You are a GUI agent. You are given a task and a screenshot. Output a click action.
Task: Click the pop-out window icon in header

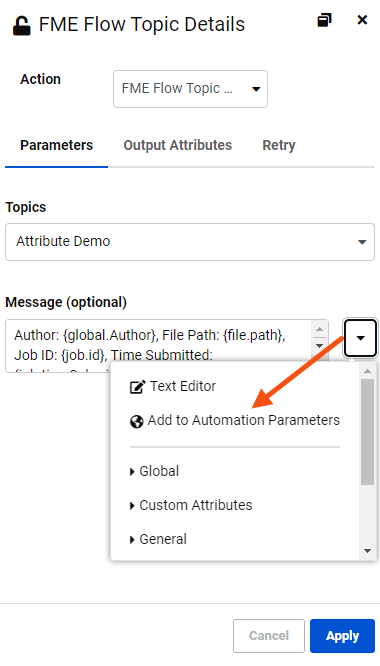pyautogui.click(x=324, y=20)
